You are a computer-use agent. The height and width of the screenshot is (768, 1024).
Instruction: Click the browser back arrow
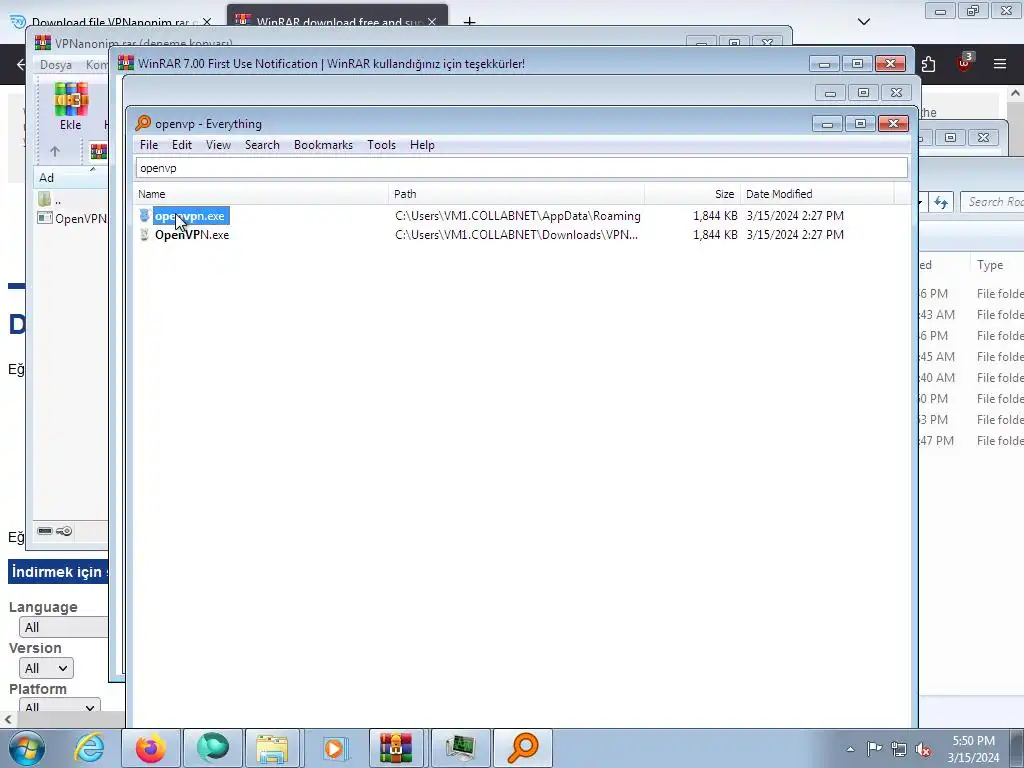[21, 64]
